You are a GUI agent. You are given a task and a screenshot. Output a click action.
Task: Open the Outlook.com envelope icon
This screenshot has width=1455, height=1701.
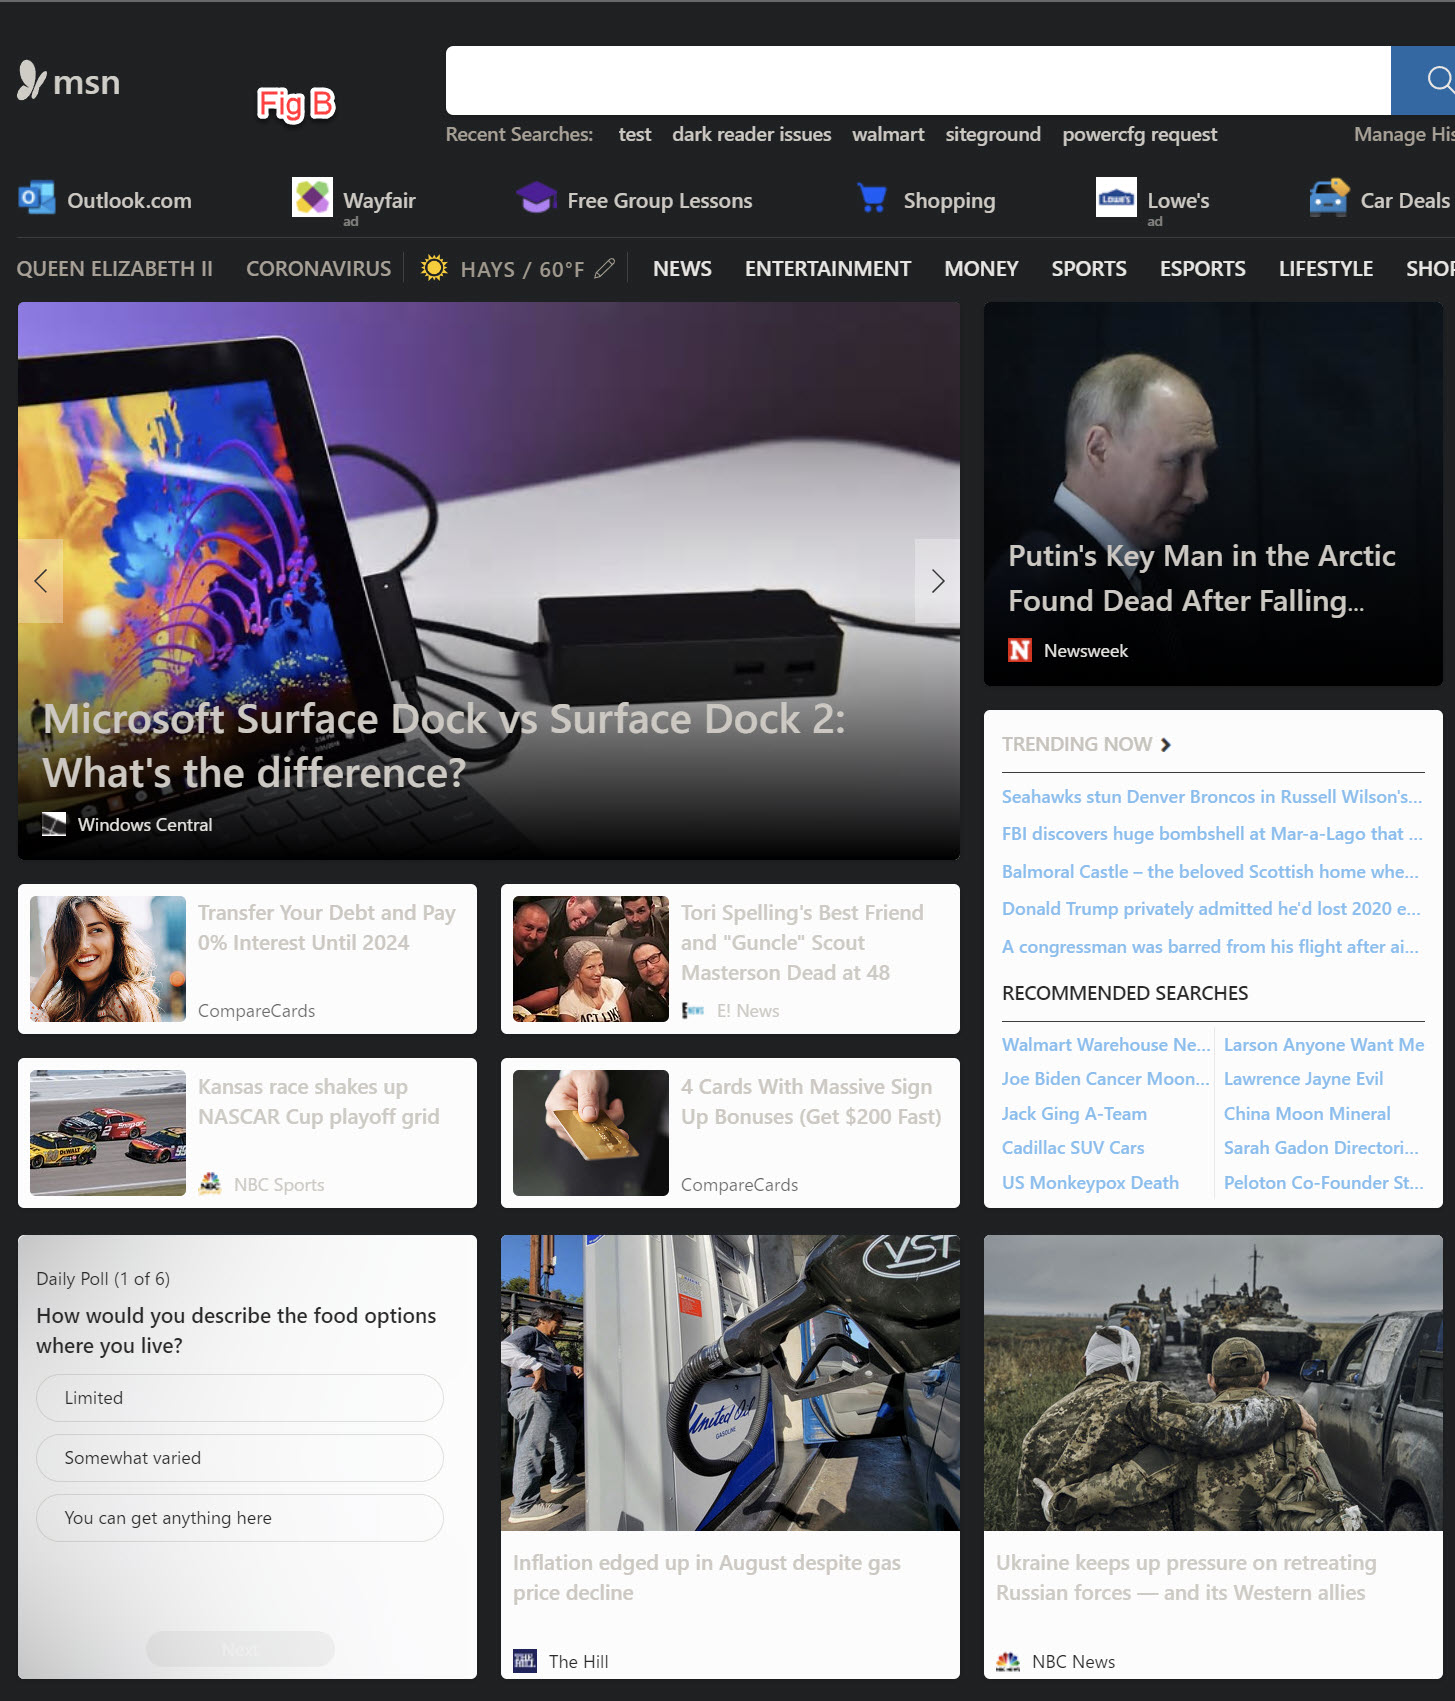pyautogui.click(x=37, y=198)
